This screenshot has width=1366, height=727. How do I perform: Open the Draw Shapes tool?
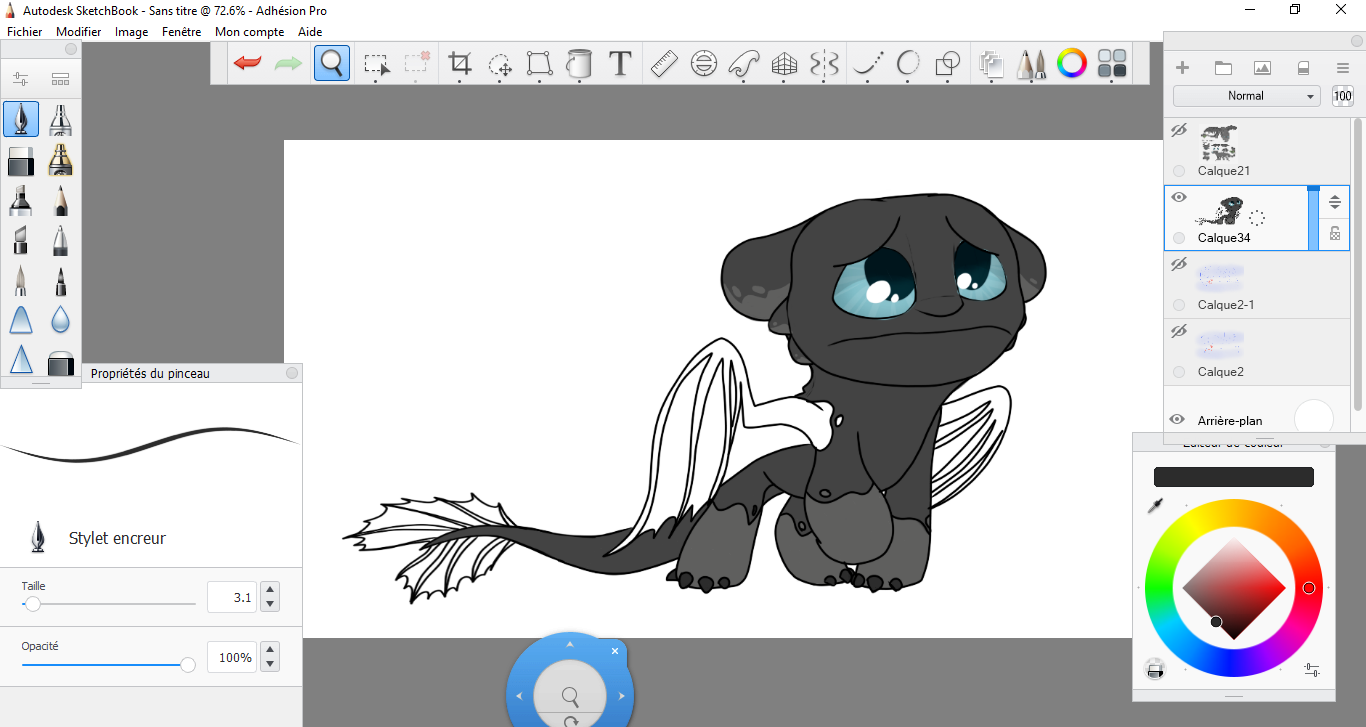pyautogui.click(x=947, y=64)
